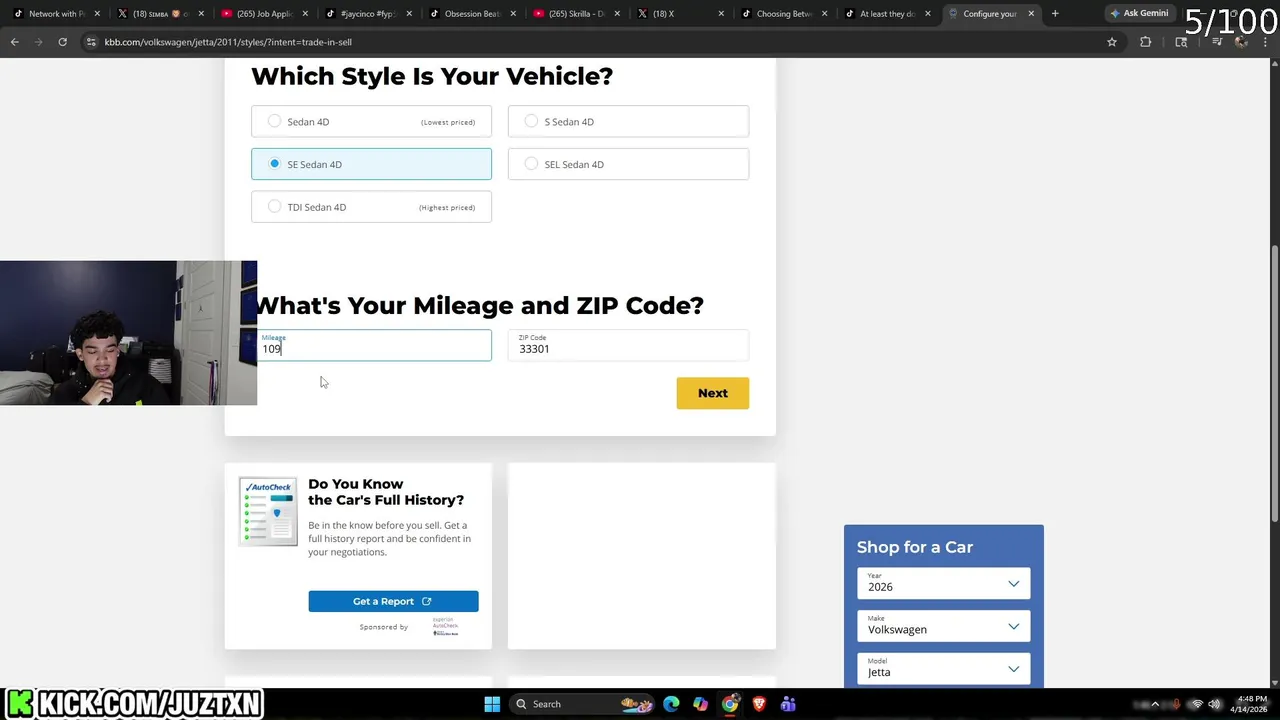The width and height of the screenshot is (1280, 720).
Task: Open the clock showing 4:48 PM
Action: pos(1252,704)
